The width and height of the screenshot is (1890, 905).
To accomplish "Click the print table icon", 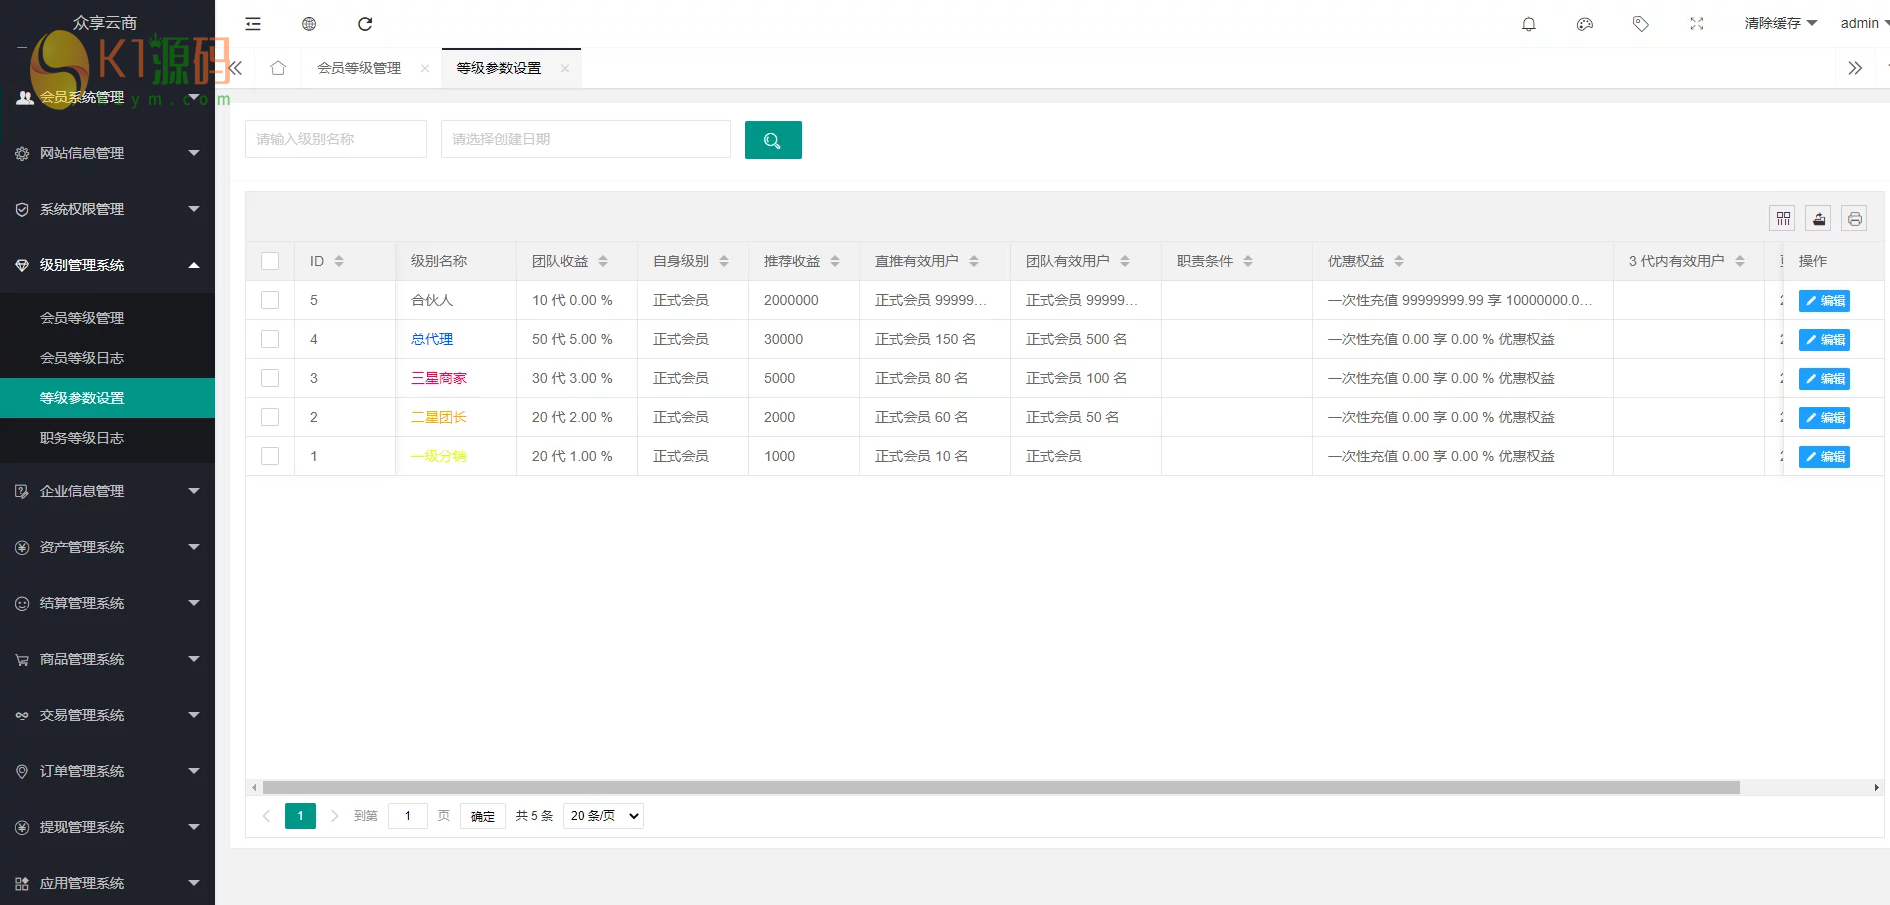I will point(1854,219).
